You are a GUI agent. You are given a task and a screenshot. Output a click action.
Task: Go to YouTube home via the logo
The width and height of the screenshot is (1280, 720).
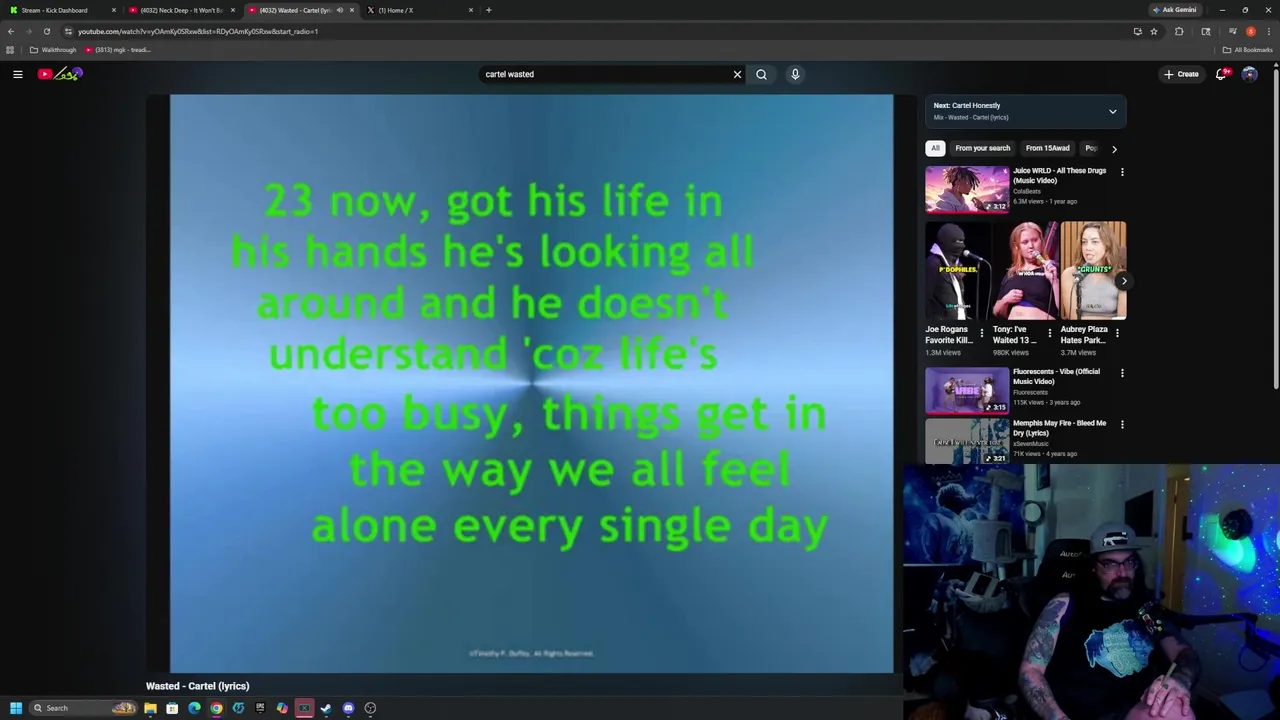(61, 74)
